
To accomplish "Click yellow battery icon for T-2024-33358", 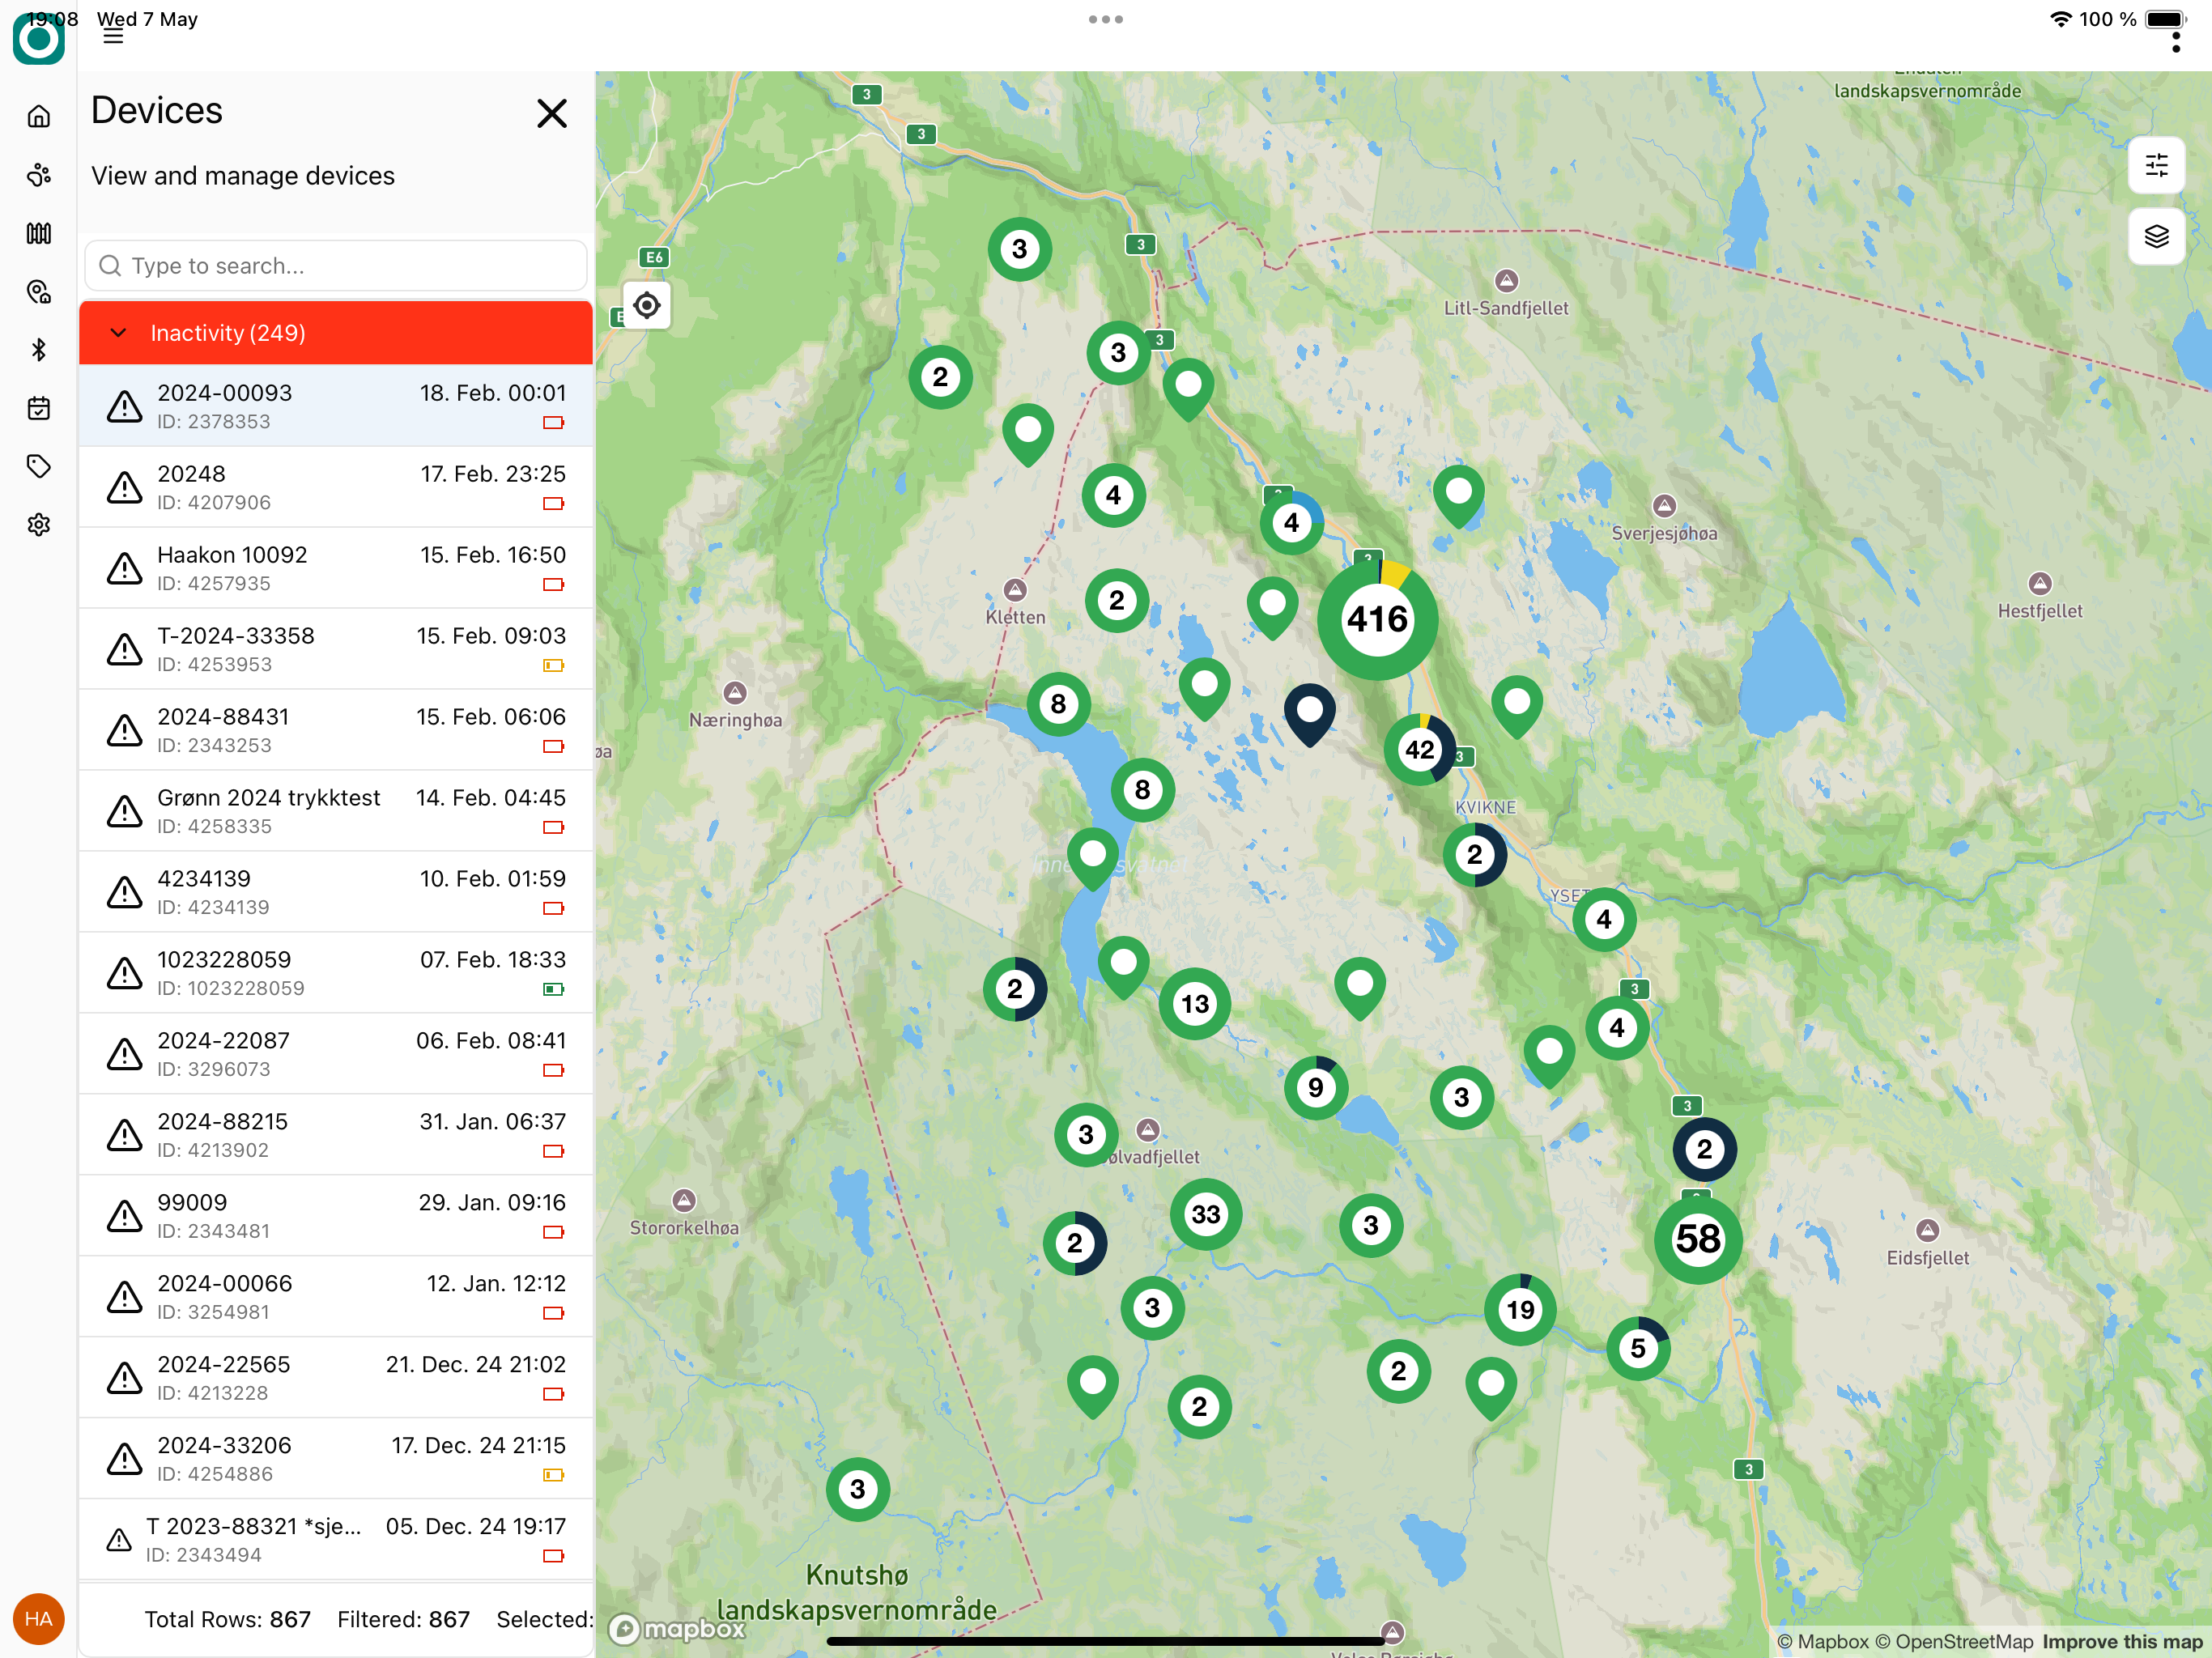I will coord(553,666).
